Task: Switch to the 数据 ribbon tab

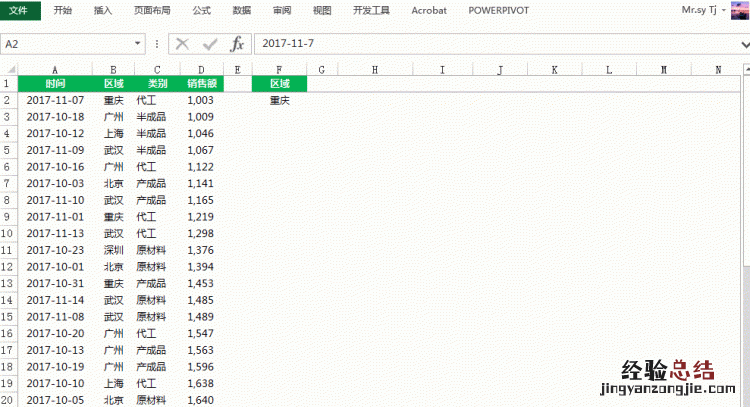Action: pos(241,10)
